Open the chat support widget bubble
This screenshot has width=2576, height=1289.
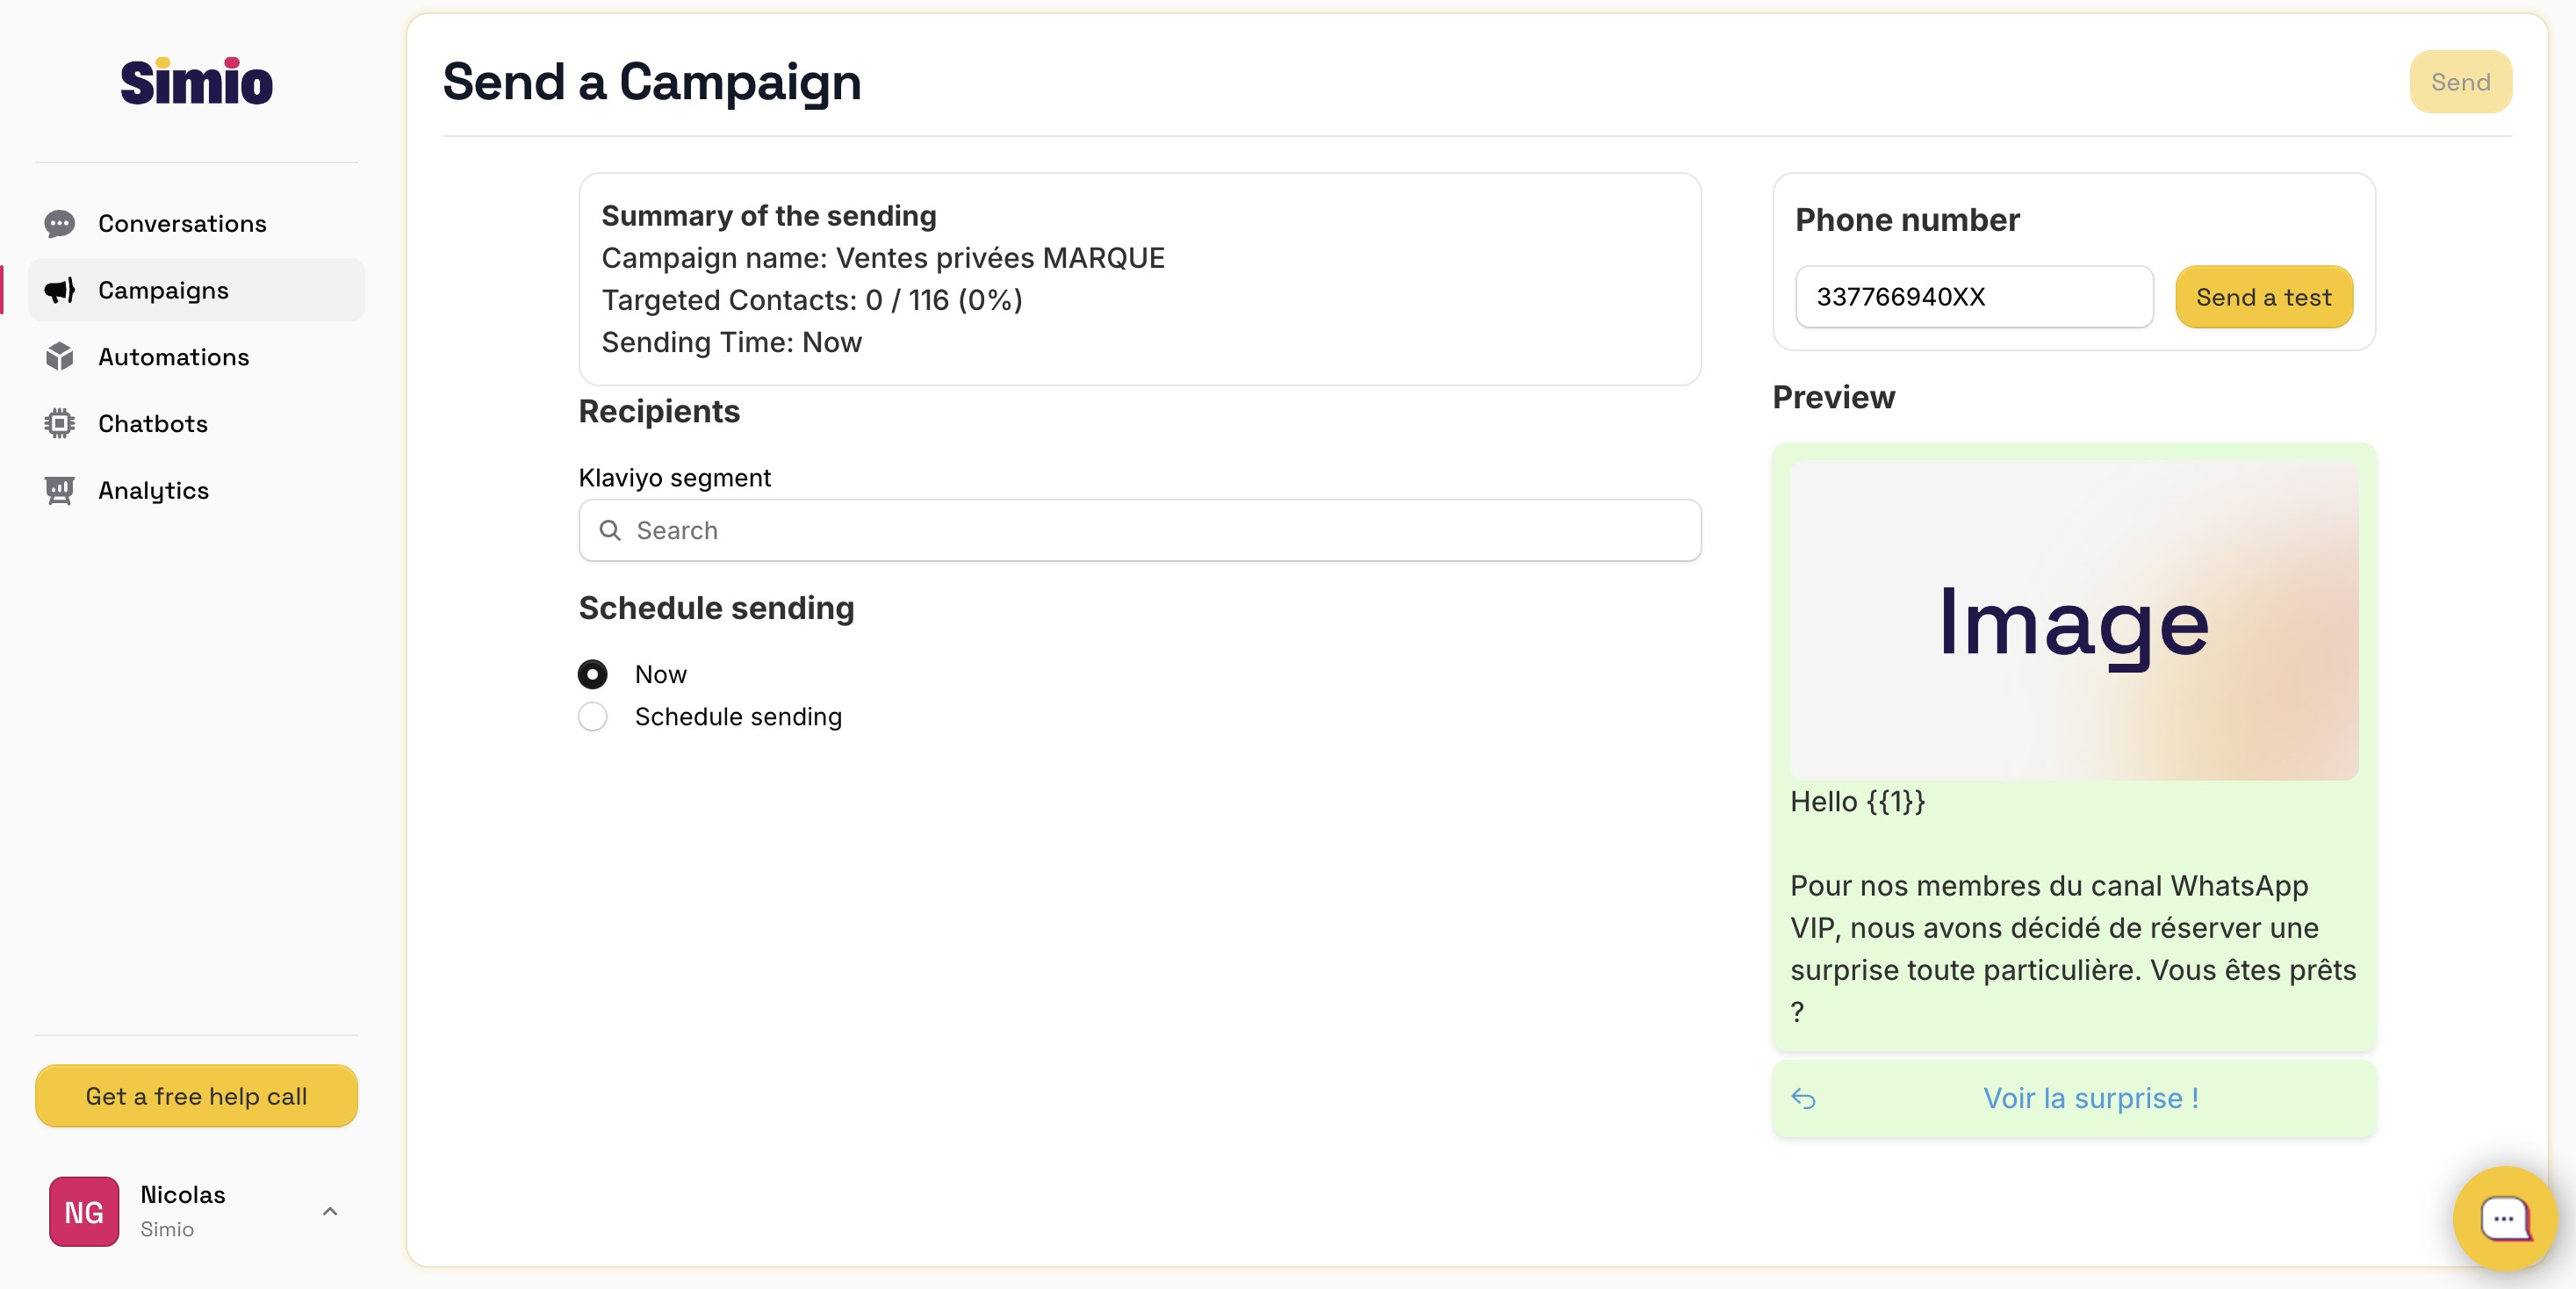2504,1217
